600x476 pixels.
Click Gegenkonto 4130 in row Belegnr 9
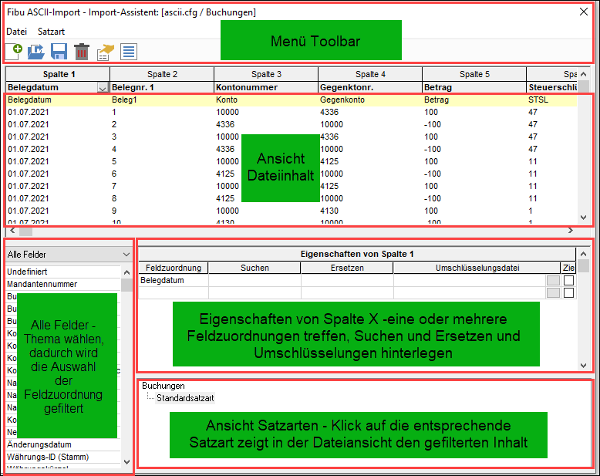coord(329,211)
